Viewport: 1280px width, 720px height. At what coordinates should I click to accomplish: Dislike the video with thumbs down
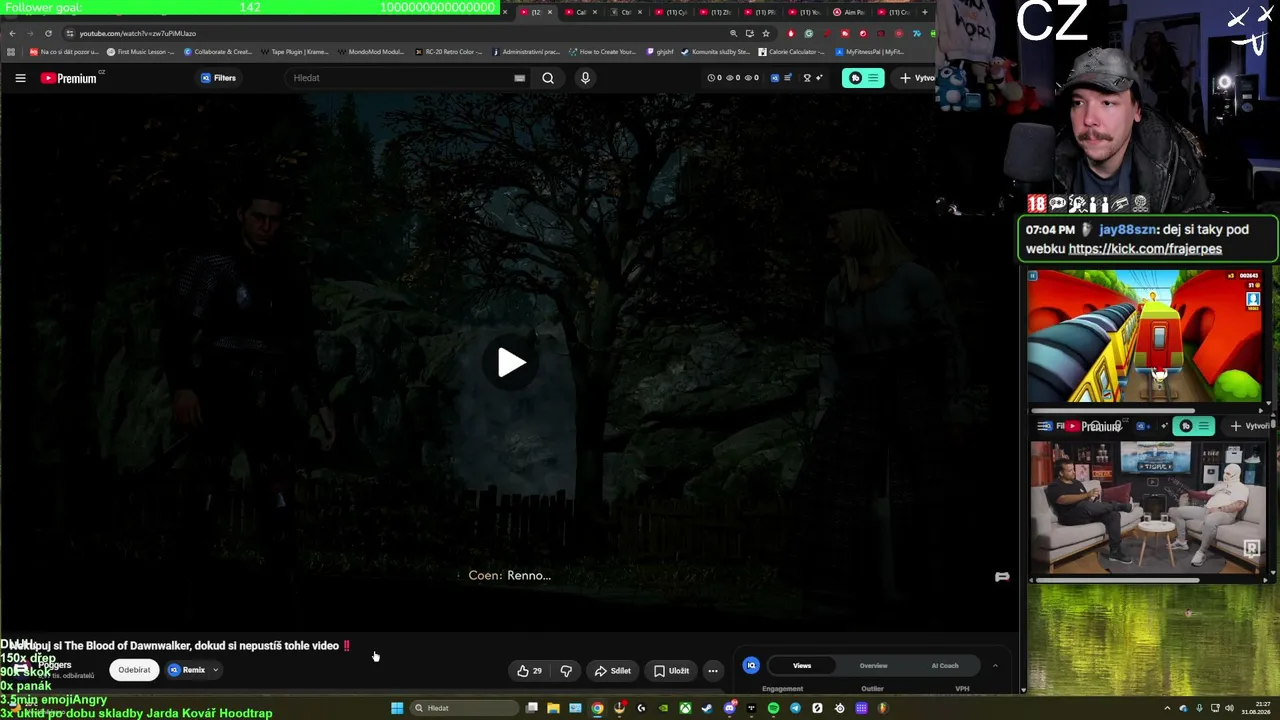click(x=566, y=671)
